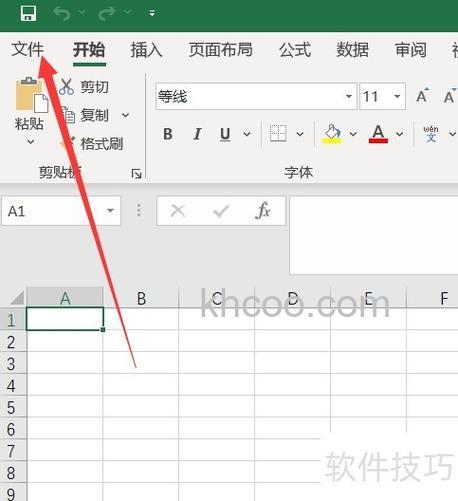Click the Select All corner triangle

click(x=17, y=298)
